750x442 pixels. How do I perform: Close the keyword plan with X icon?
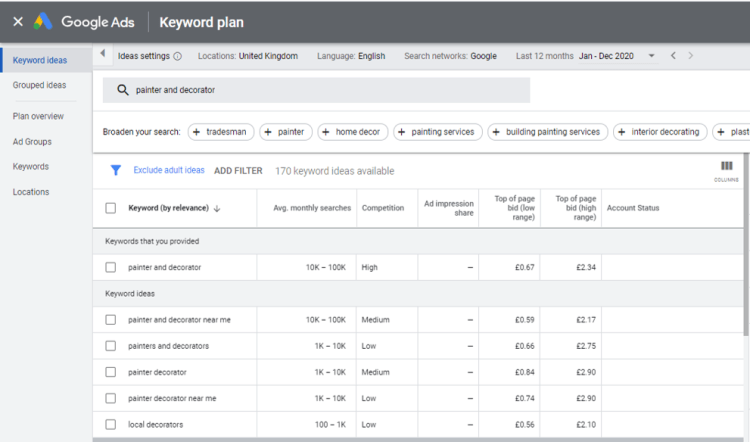pos(18,21)
